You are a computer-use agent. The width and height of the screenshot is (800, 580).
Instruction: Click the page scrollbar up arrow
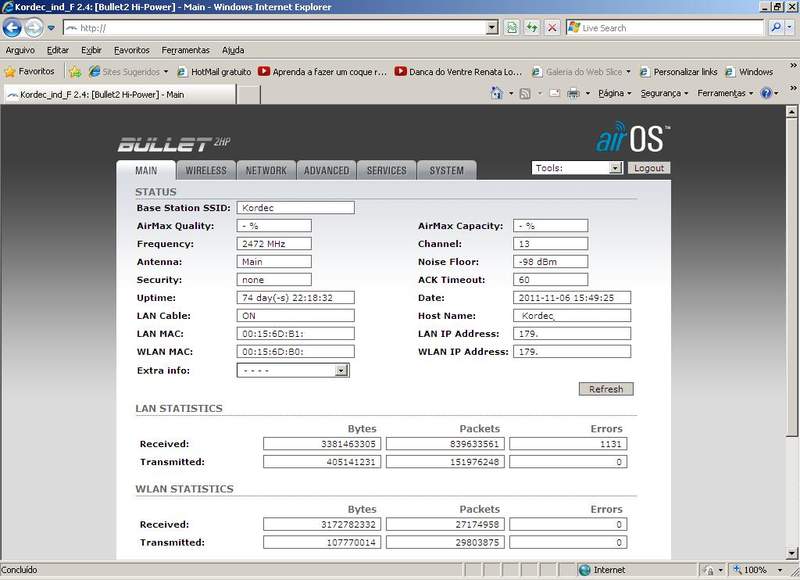coord(791,111)
